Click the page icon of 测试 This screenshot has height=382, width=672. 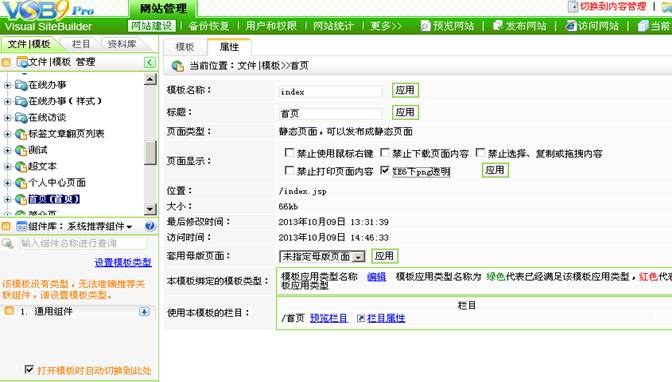(21, 150)
